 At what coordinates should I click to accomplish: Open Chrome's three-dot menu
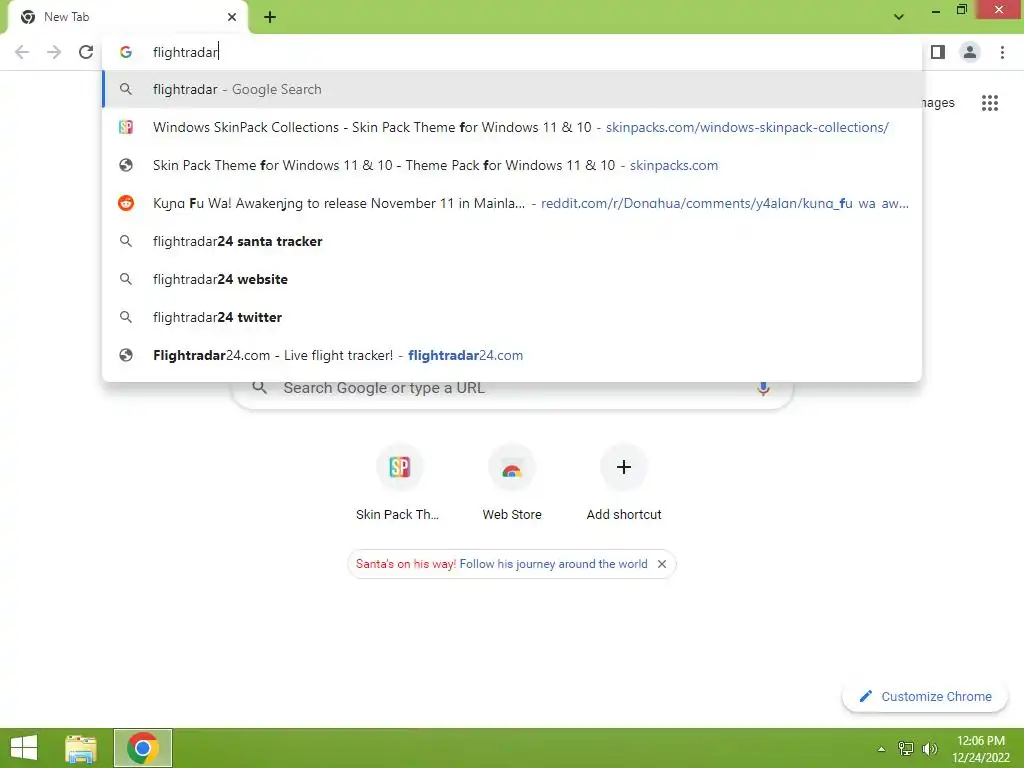[x=1002, y=52]
